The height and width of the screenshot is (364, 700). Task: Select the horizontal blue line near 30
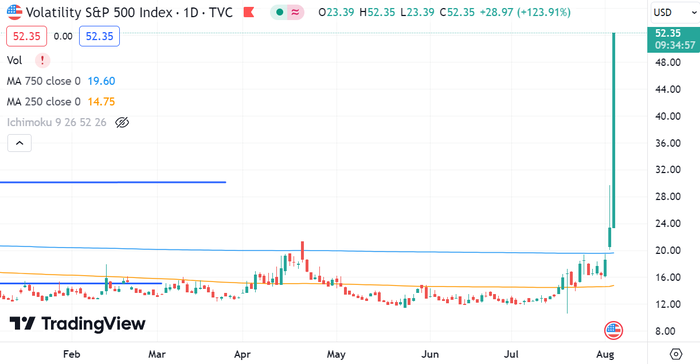[113, 182]
